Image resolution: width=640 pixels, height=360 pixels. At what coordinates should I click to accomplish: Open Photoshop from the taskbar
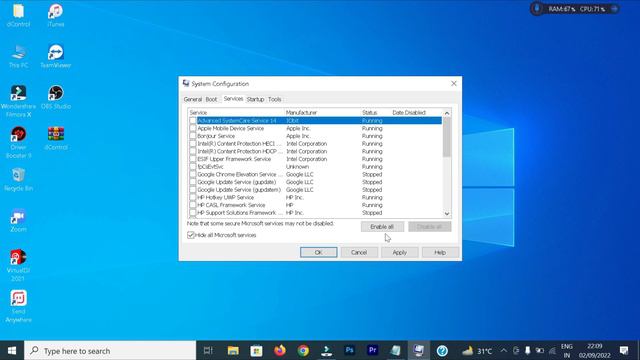point(349,351)
